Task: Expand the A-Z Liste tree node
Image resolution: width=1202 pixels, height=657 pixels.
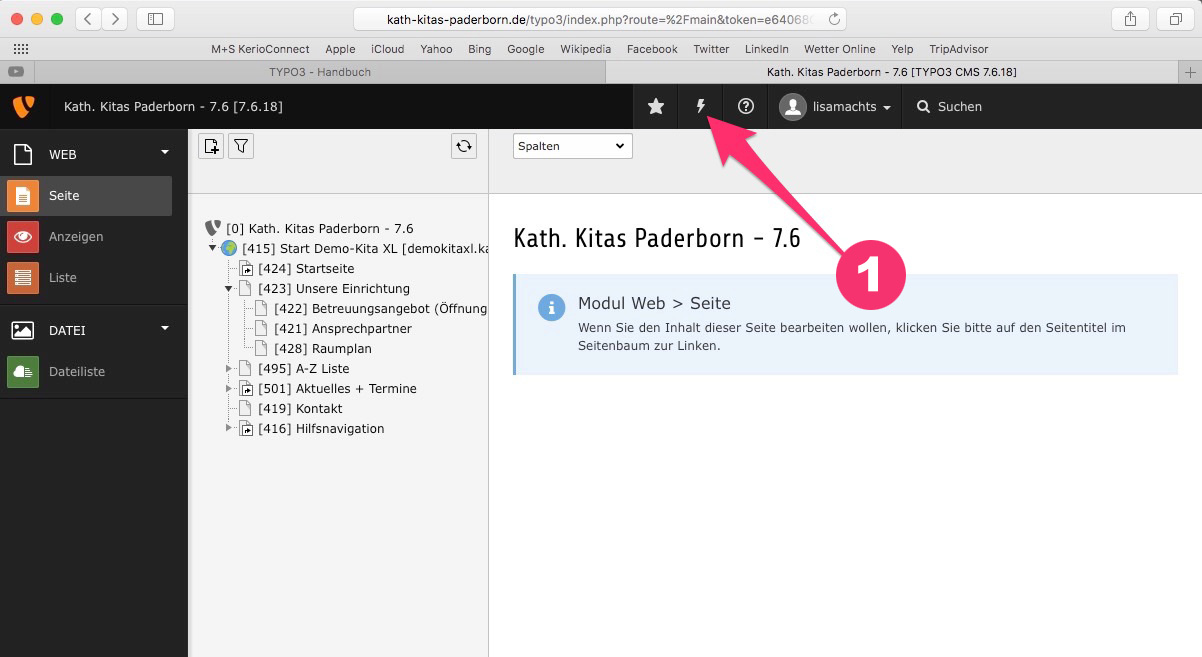Action: click(229, 369)
